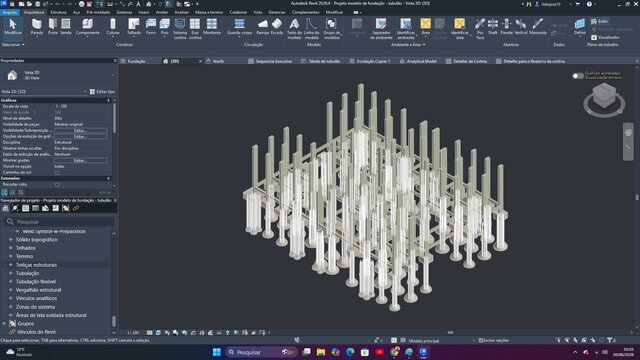Close the {3D} view tab
This screenshot has width=640, height=360.
point(200,61)
